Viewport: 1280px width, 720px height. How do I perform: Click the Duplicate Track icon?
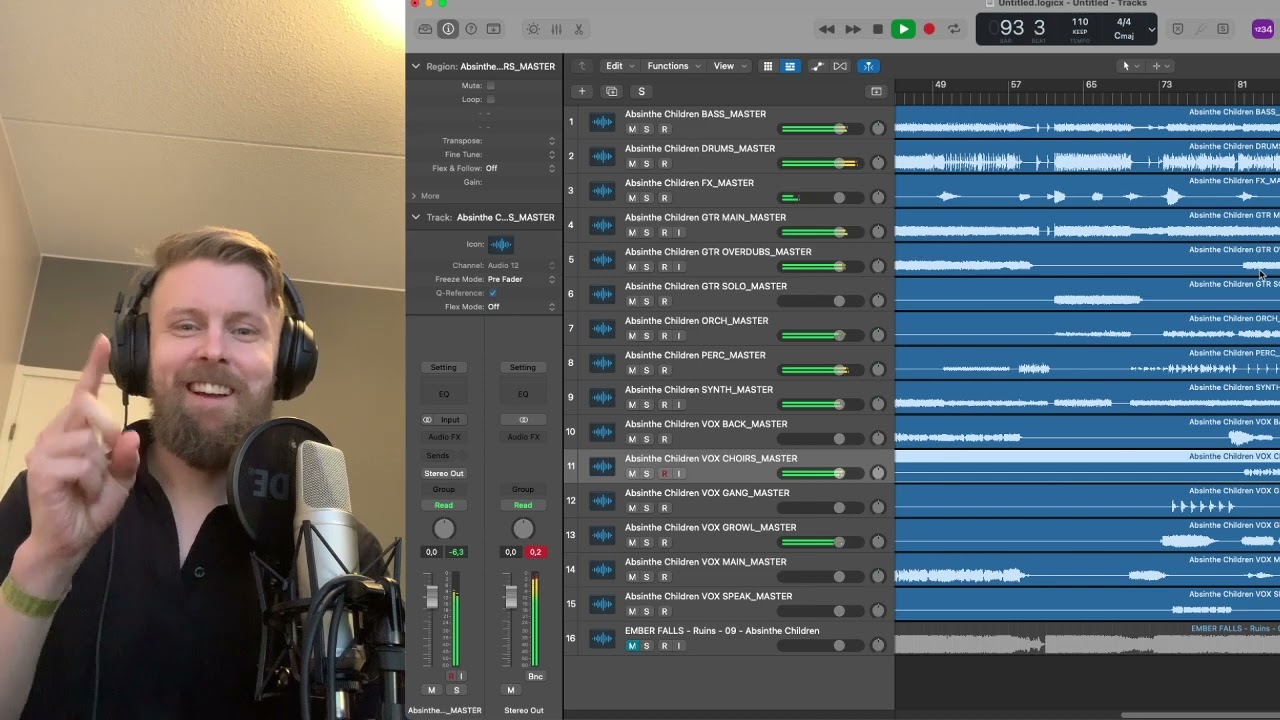point(612,91)
